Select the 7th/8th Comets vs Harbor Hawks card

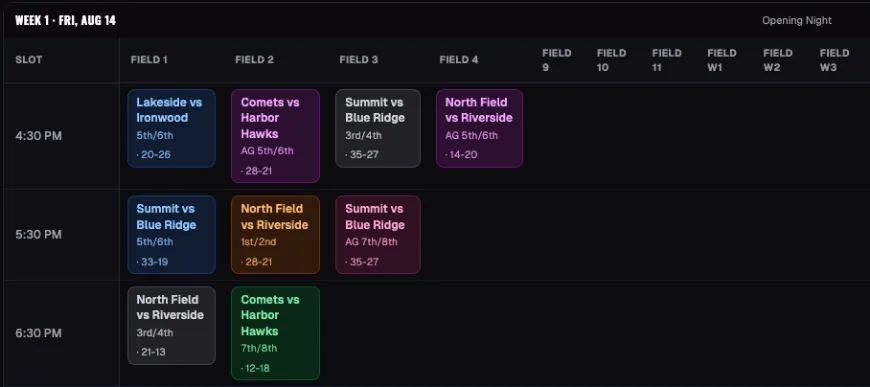pyautogui.click(x=275, y=333)
